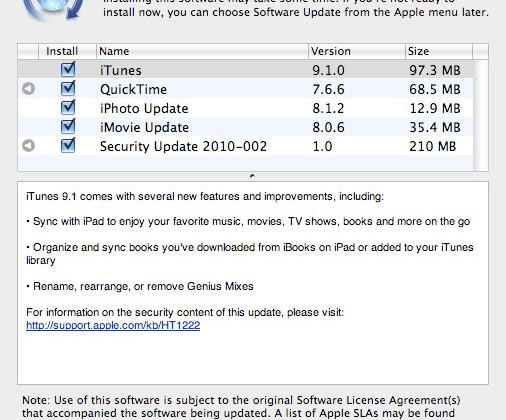Click the split-pane divider handle below the update list
This screenshot has height=420, width=506.
252,176
